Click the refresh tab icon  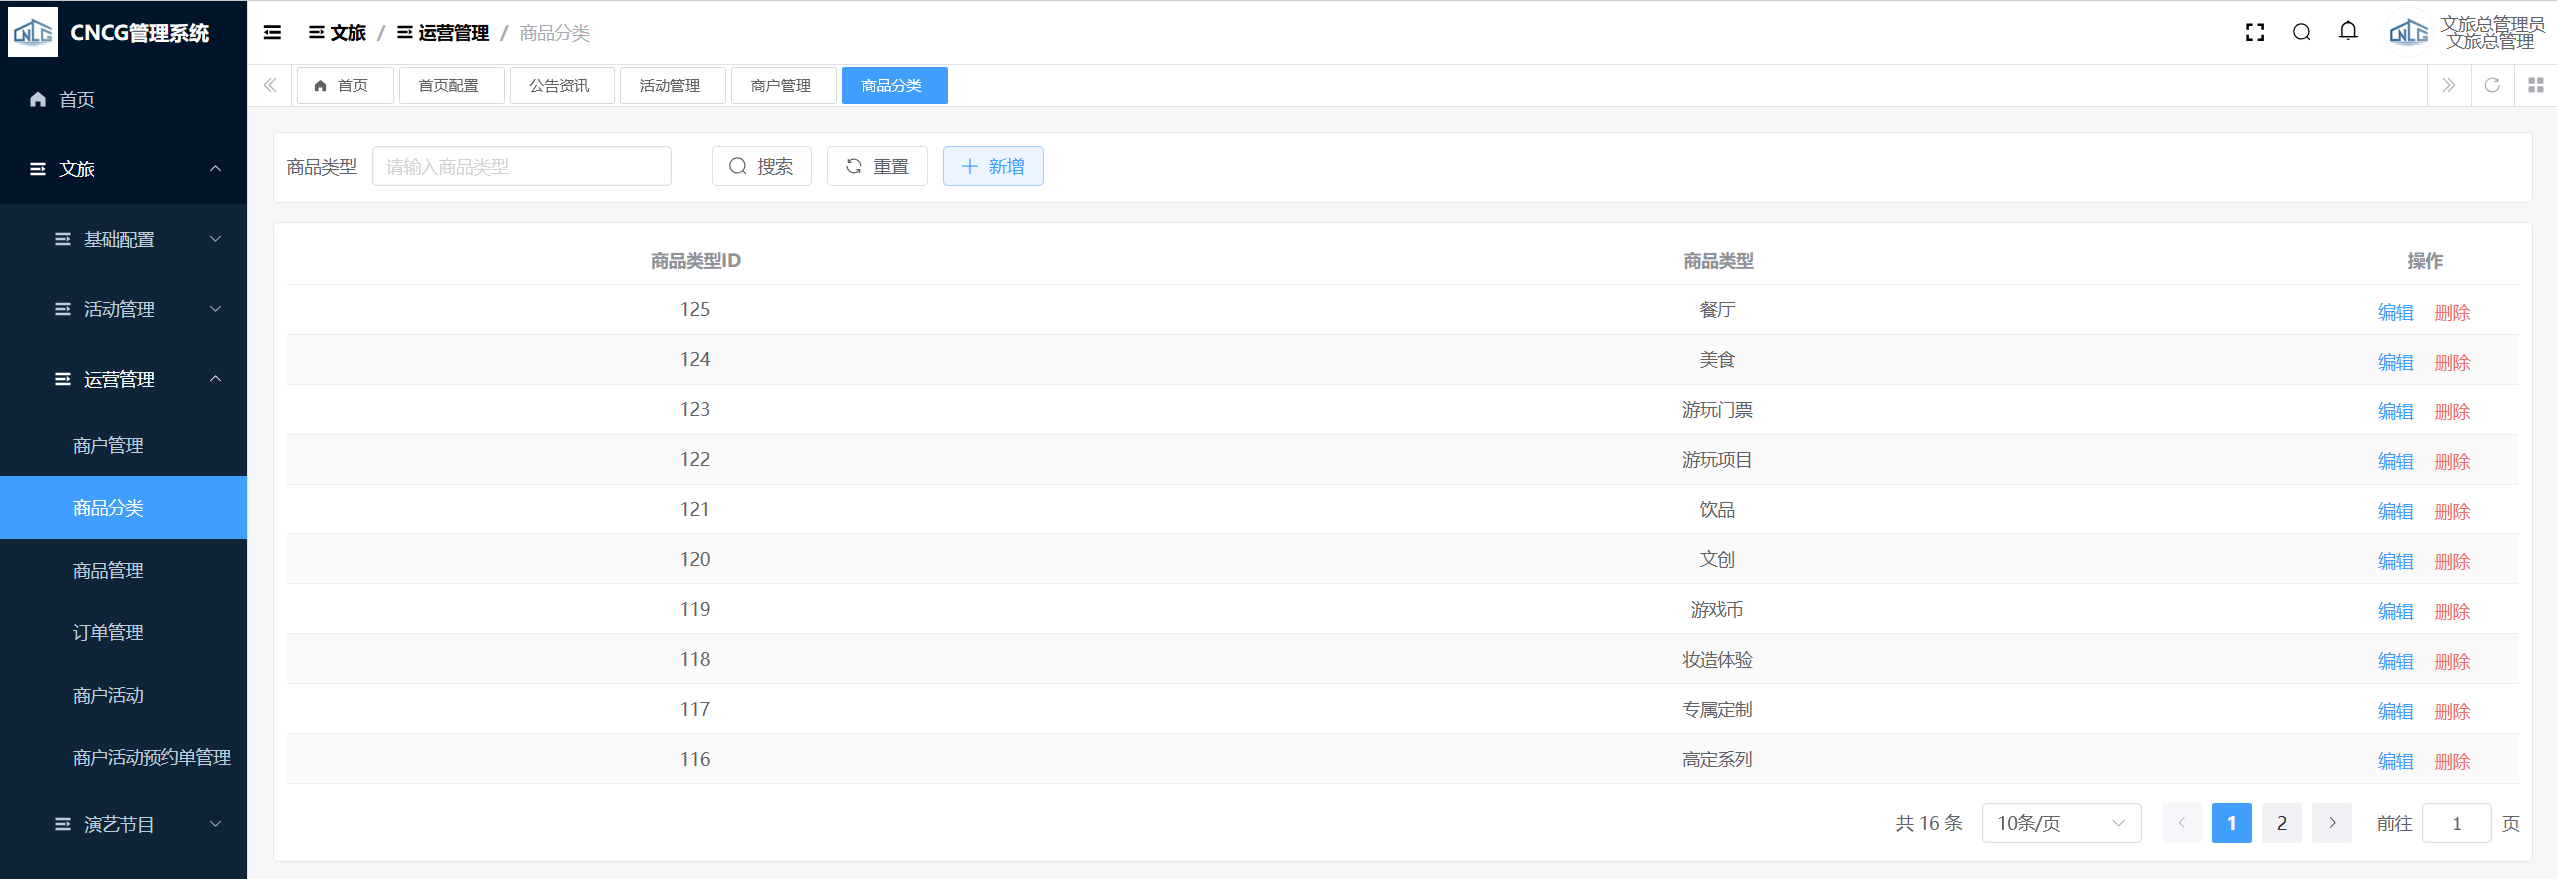click(x=2492, y=85)
